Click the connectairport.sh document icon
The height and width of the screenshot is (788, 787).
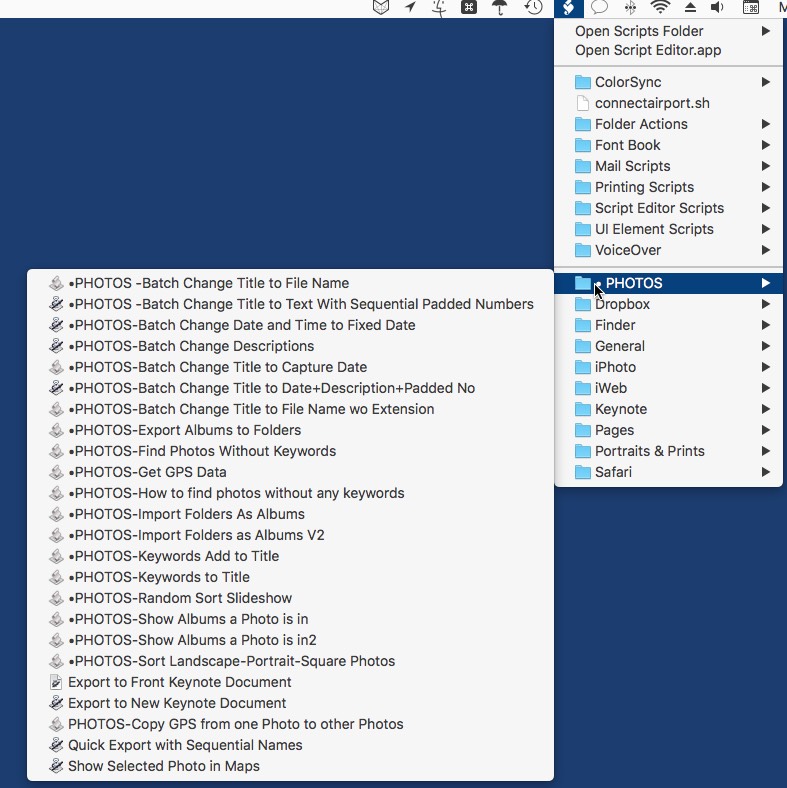tap(582, 103)
